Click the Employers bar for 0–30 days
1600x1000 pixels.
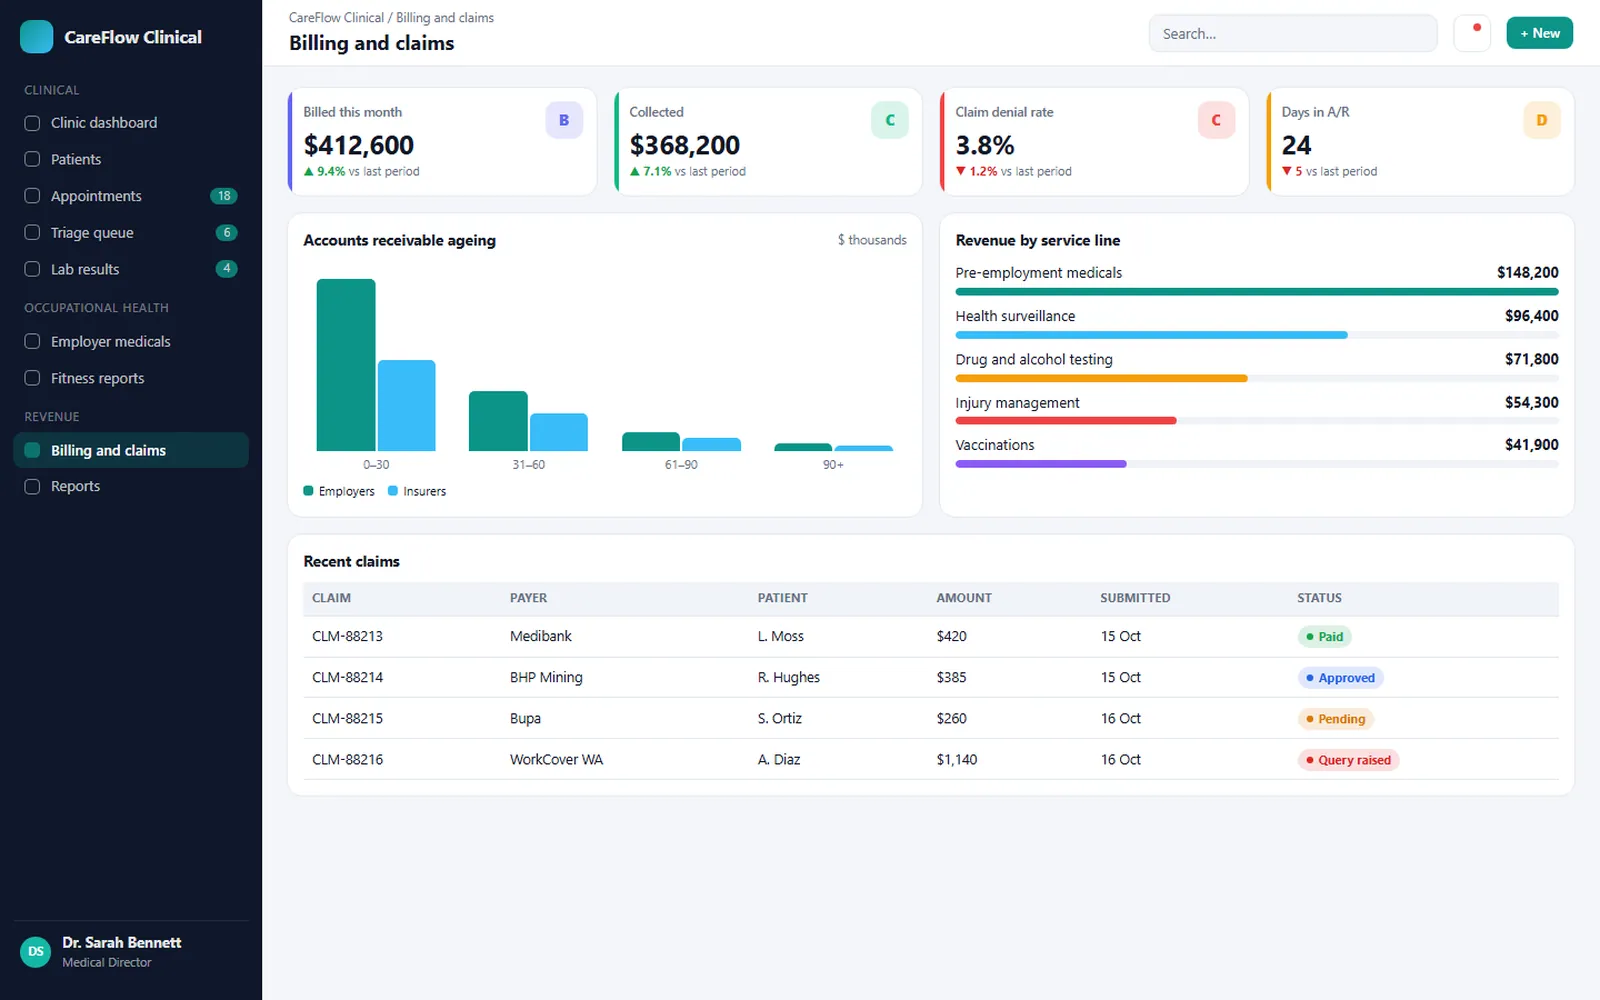click(346, 365)
